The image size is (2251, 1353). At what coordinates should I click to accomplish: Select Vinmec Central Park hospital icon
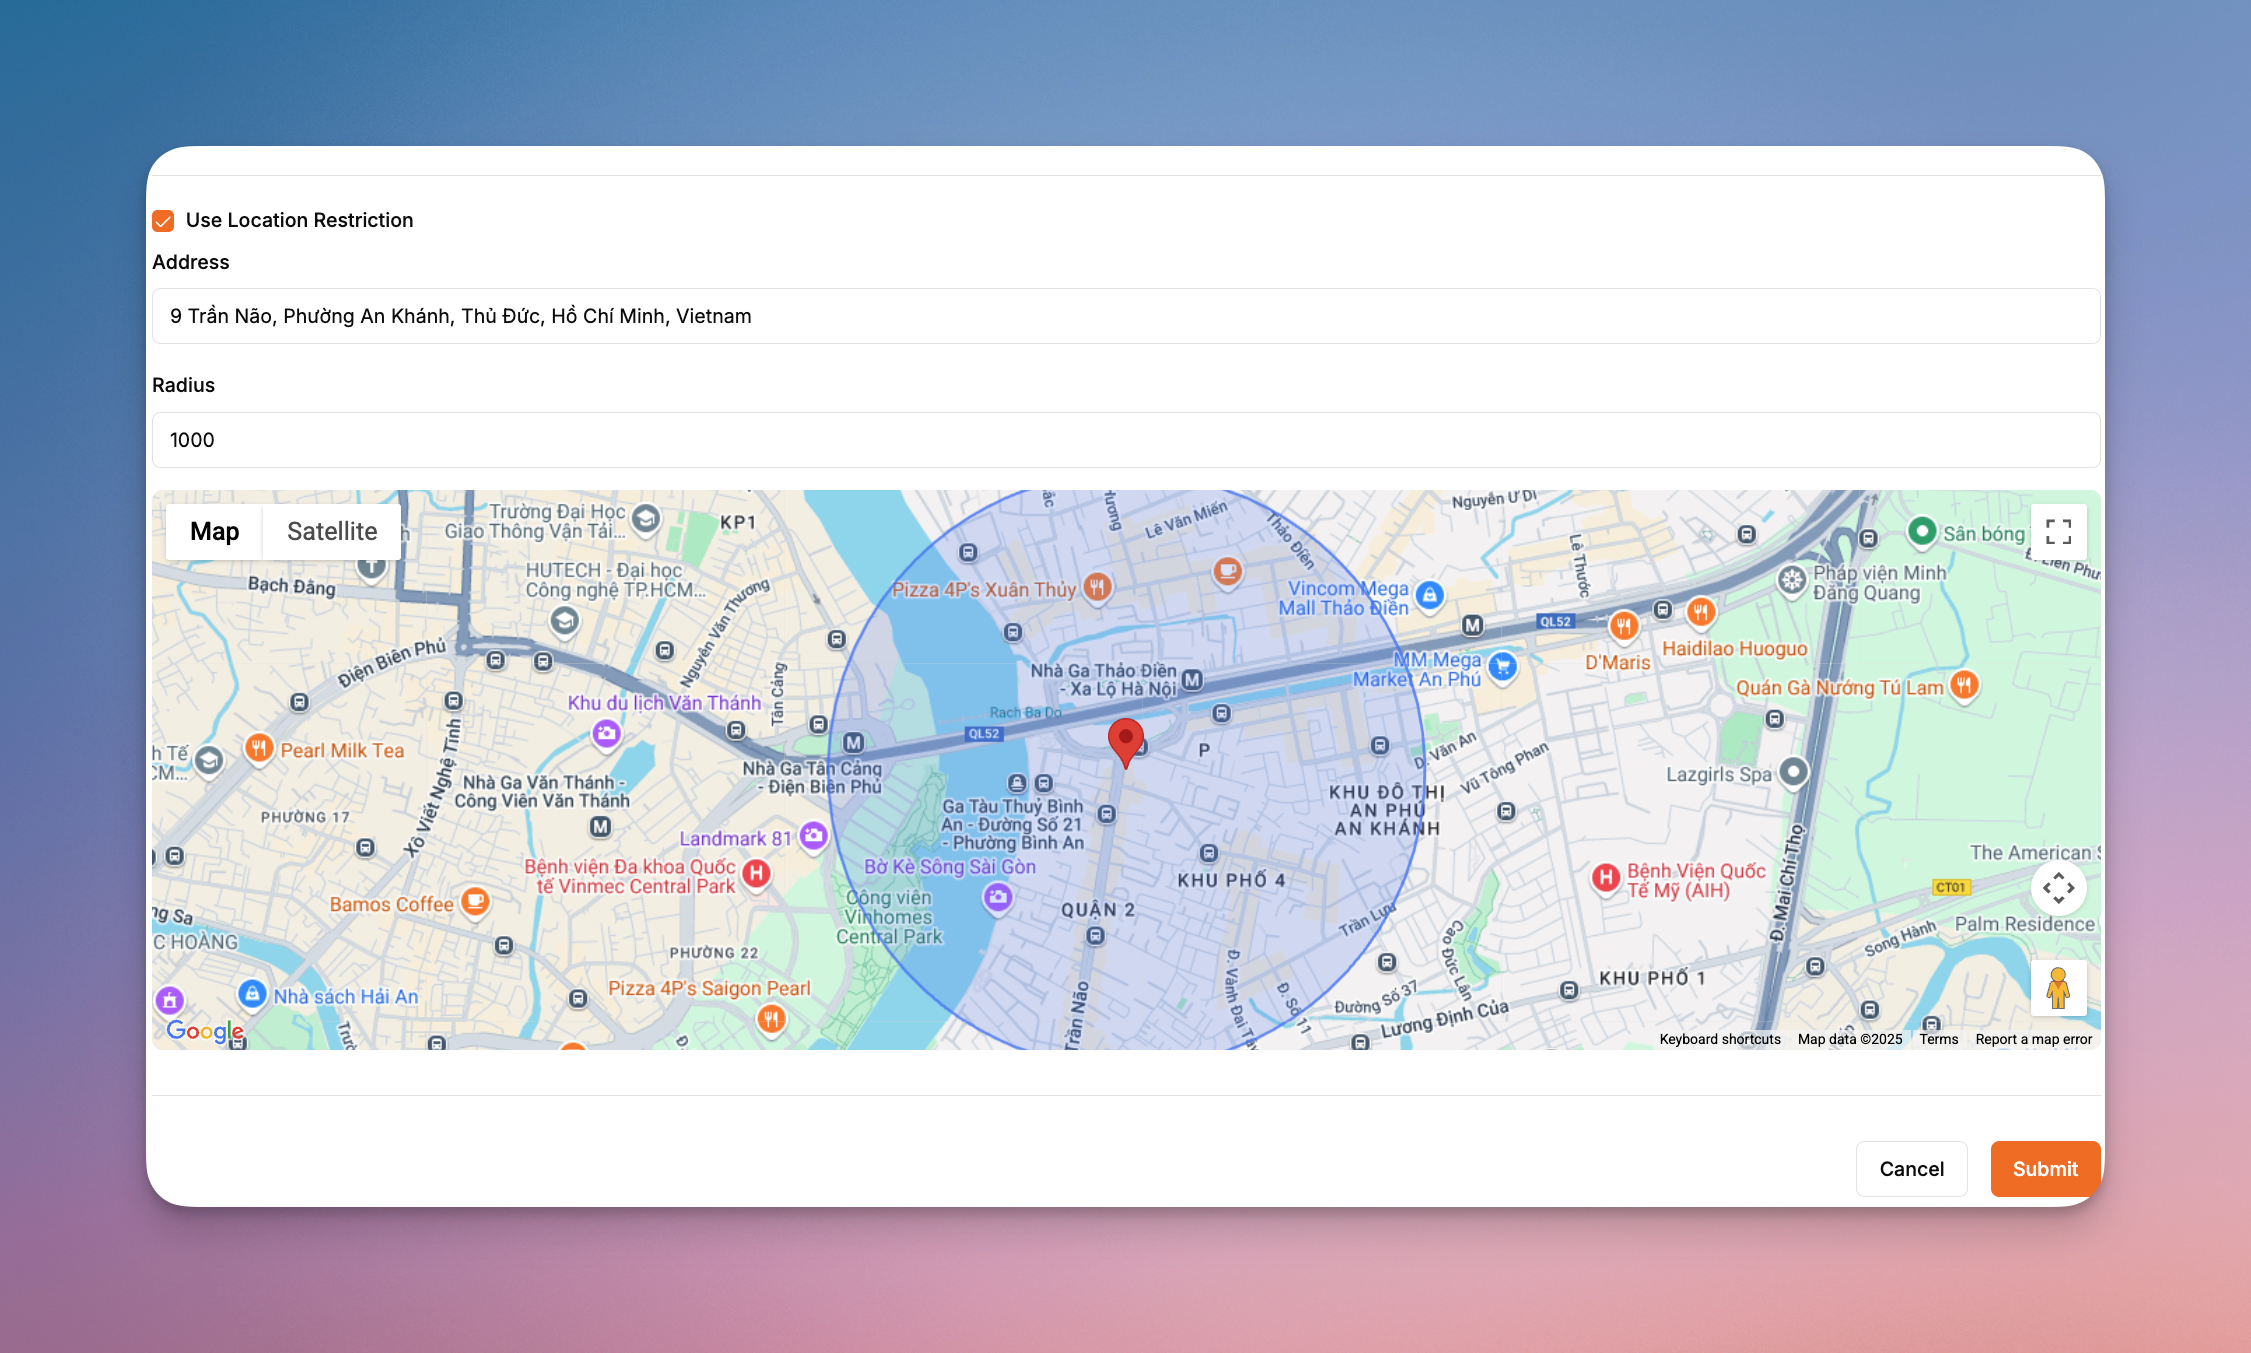(x=757, y=873)
